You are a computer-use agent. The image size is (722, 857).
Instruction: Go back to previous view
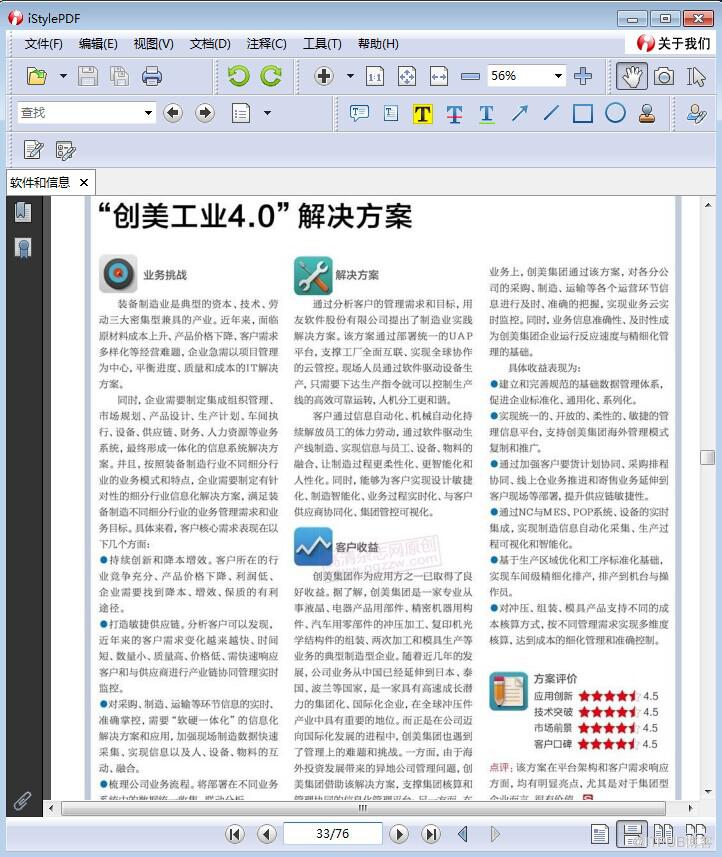click(463, 834)
